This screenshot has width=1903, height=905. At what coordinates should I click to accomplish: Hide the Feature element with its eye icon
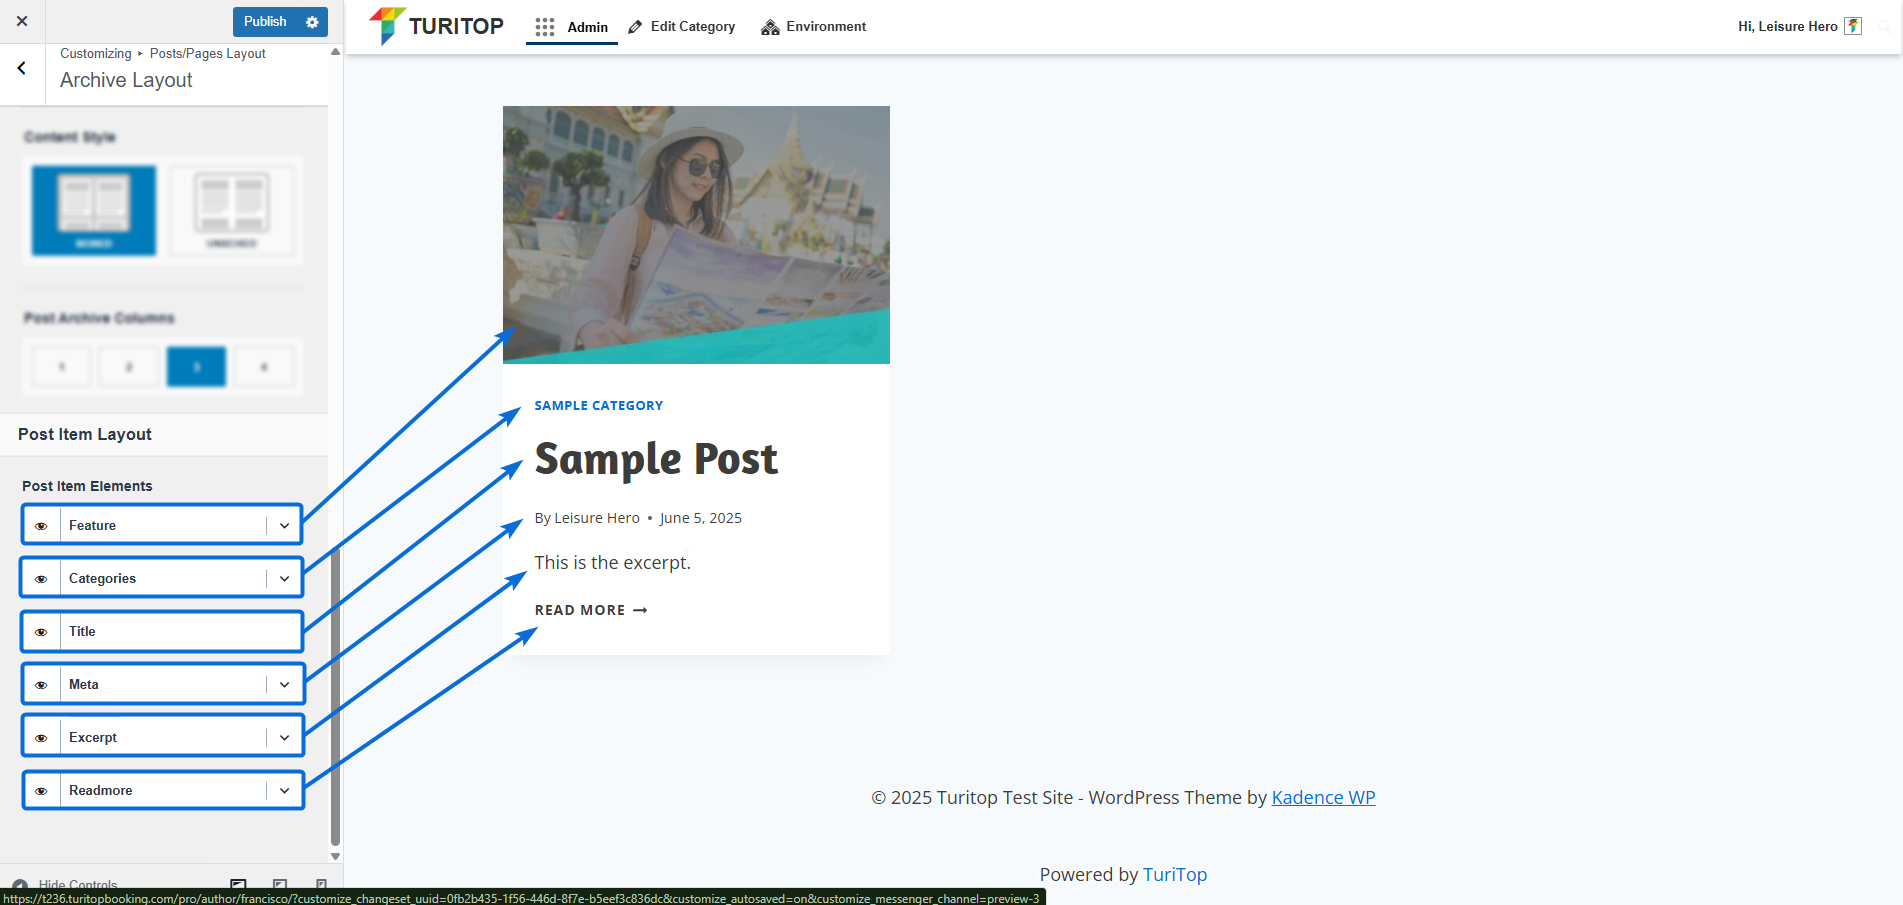click(41, 526)
